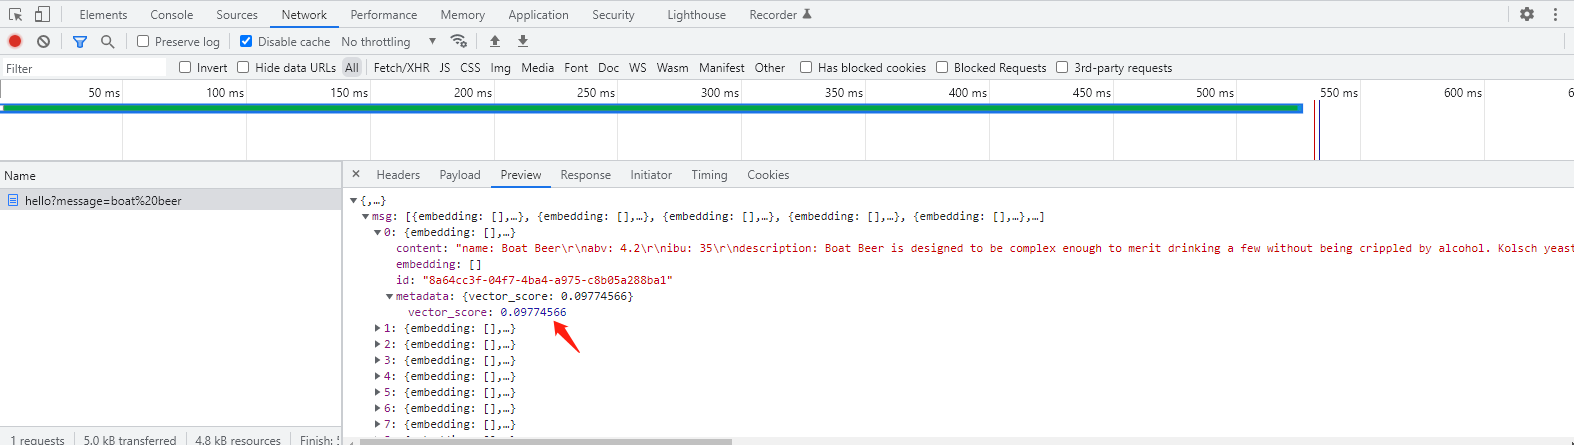Enable Preserve log checkbox
1574x445 pixels.
point(143,41)
